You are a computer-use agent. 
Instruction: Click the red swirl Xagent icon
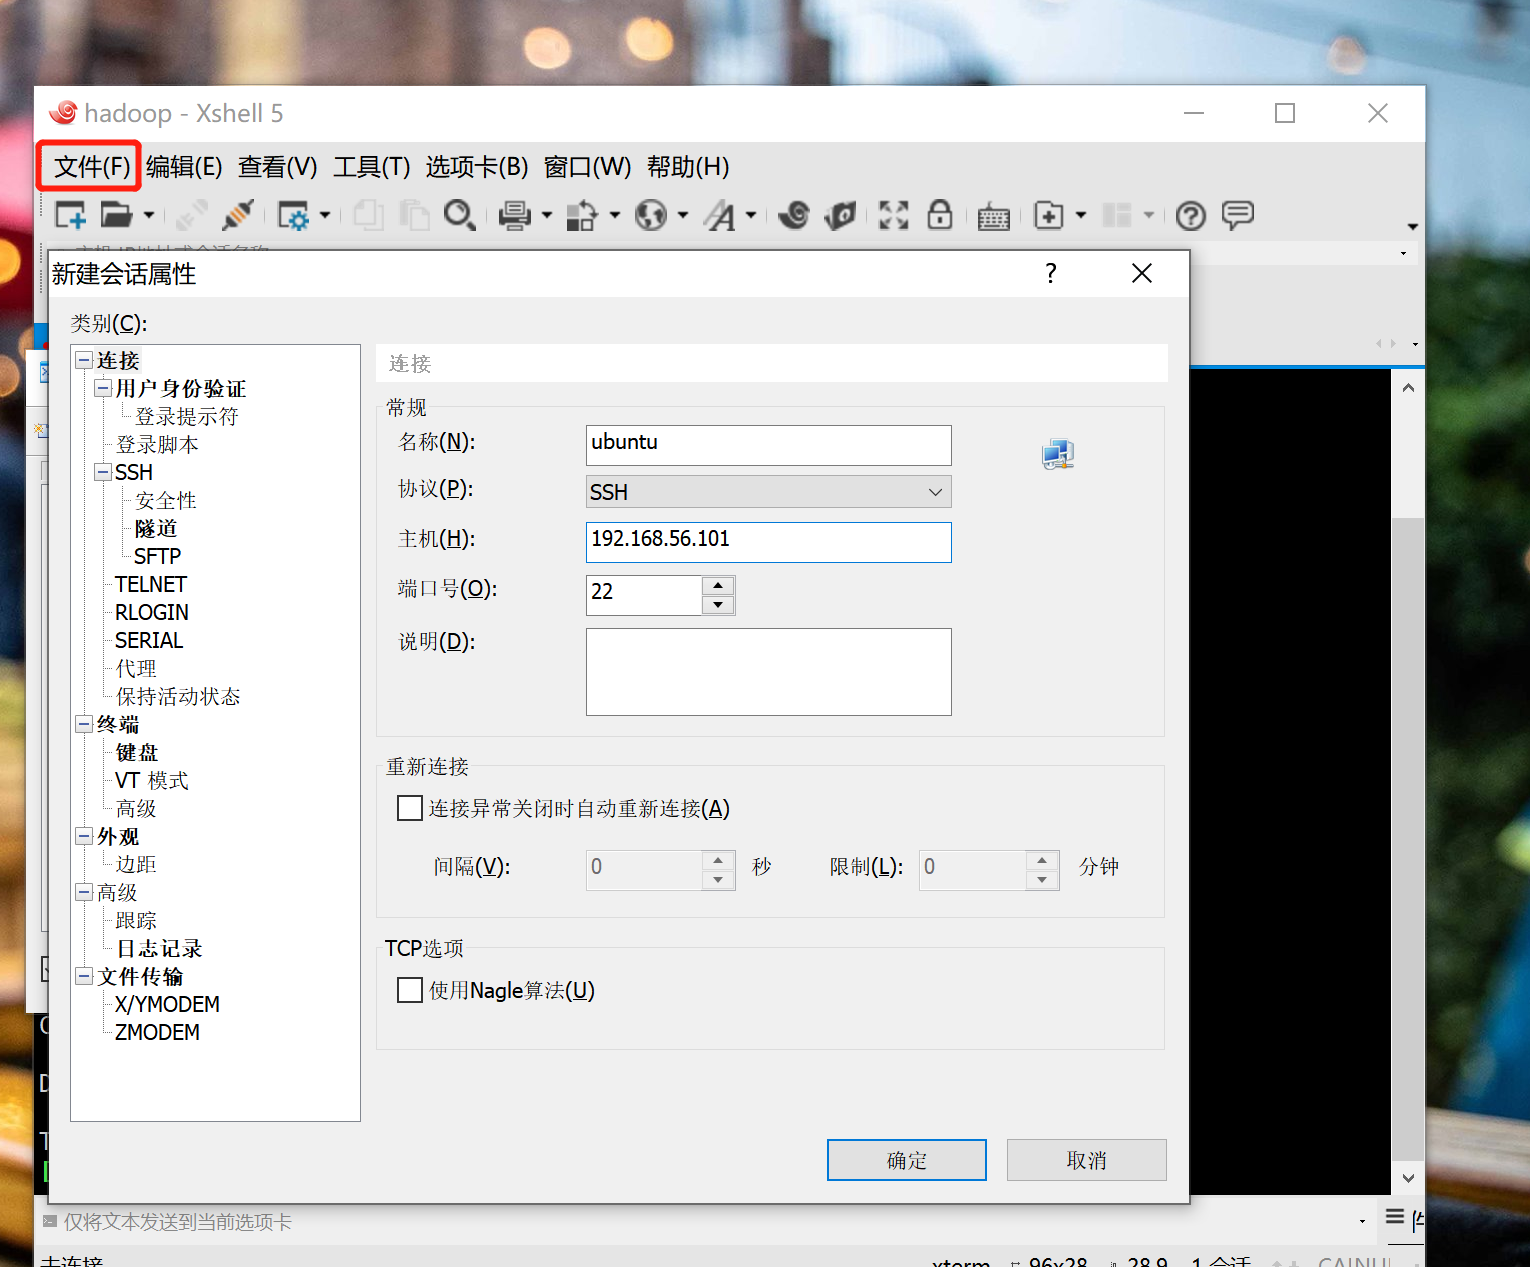click(x=794, y=215)
